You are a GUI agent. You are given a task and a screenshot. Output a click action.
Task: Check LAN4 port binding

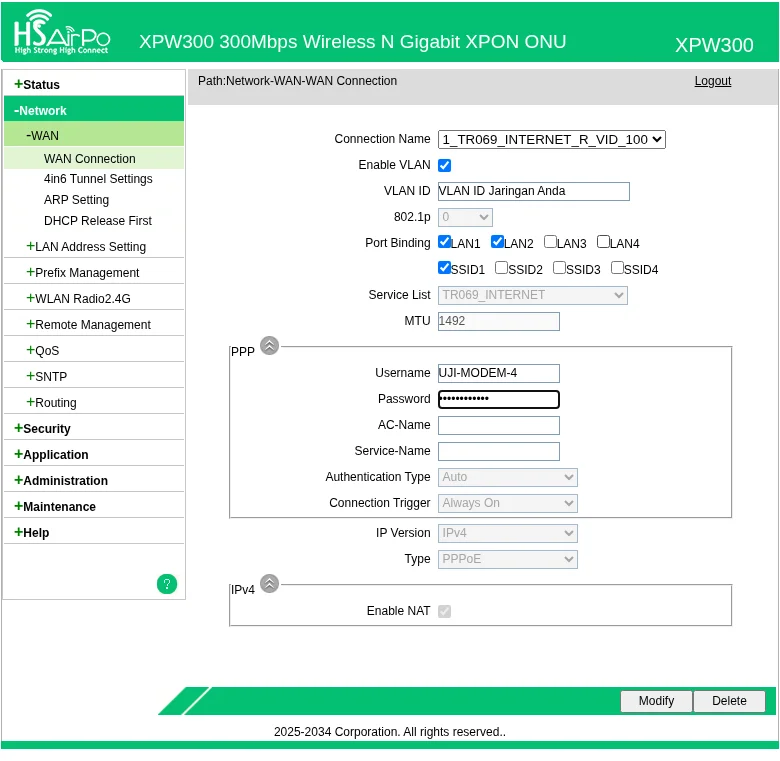603,242
